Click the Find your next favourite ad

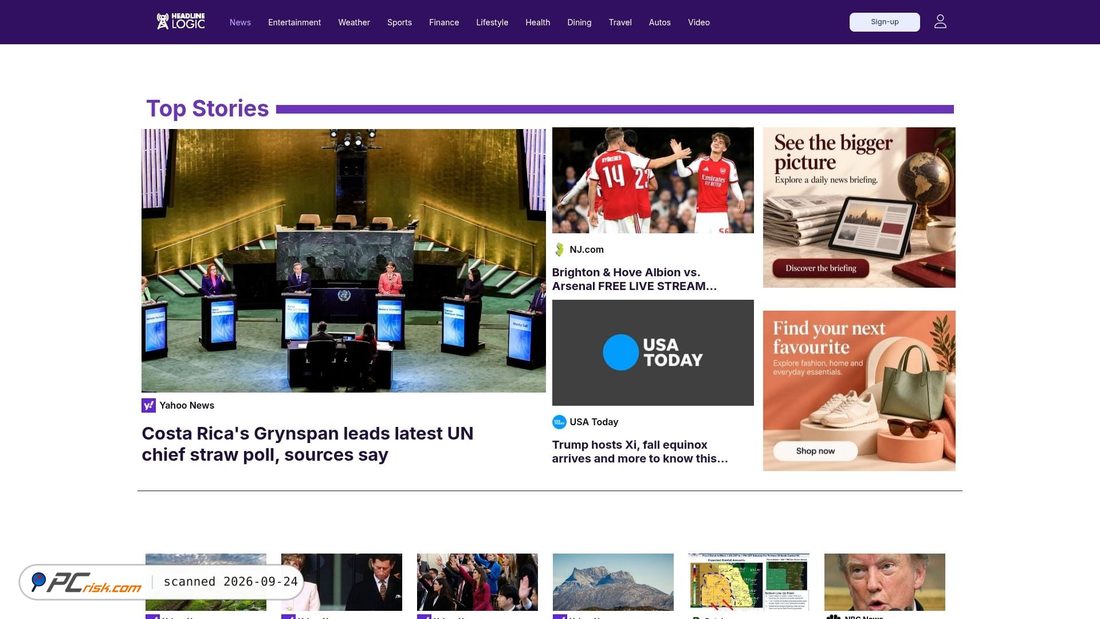tap(859, 391)
